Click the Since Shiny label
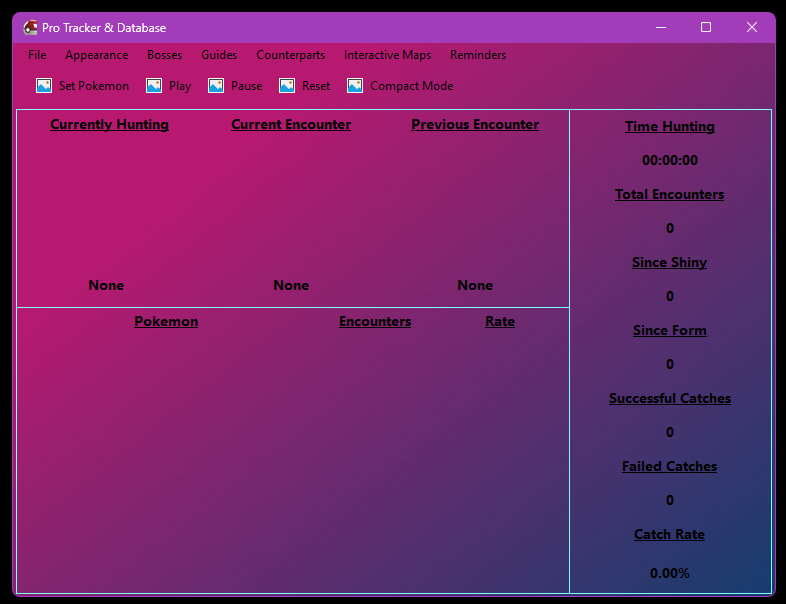 (x=670, y=263)
